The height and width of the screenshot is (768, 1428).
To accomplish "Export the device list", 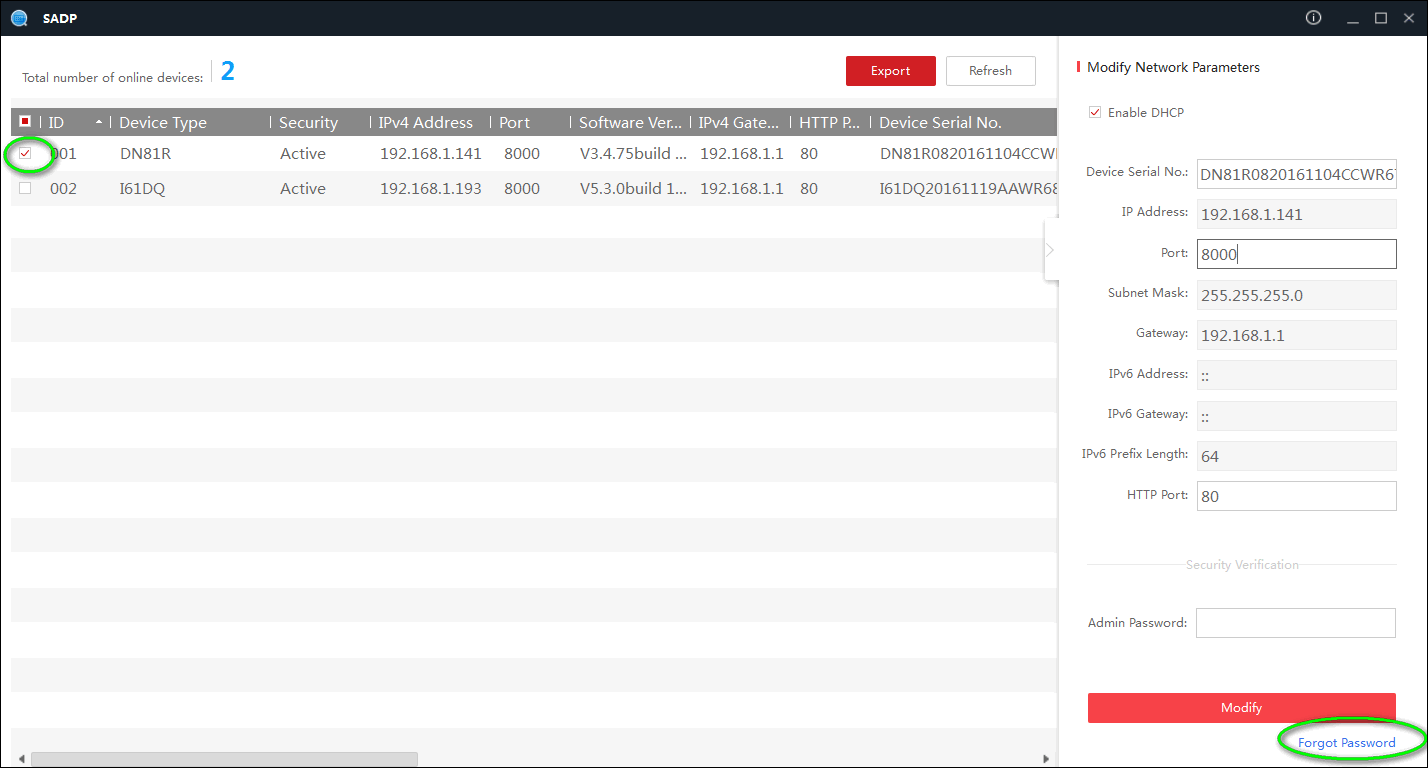I will 890,70.
